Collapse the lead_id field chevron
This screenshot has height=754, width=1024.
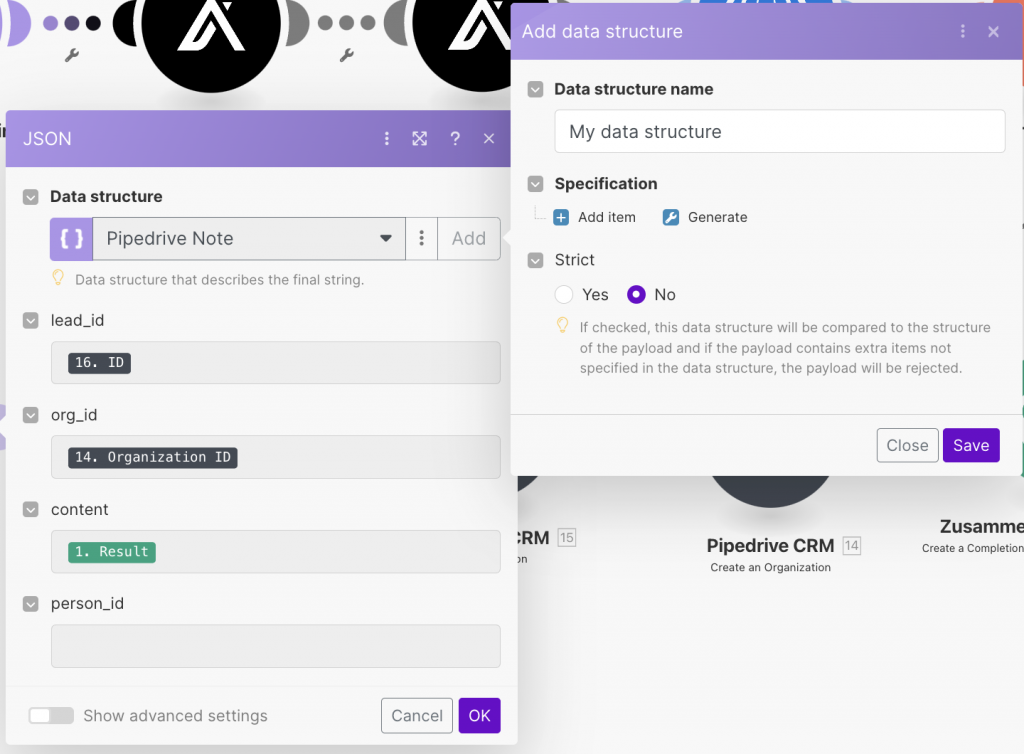coord(31,321)
